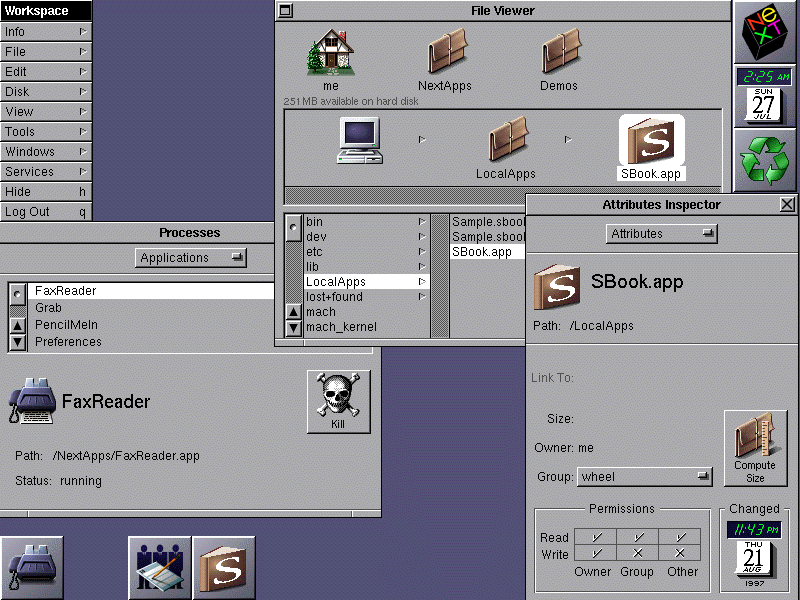Open the Applications pop-up in Processes

point(191,258)
